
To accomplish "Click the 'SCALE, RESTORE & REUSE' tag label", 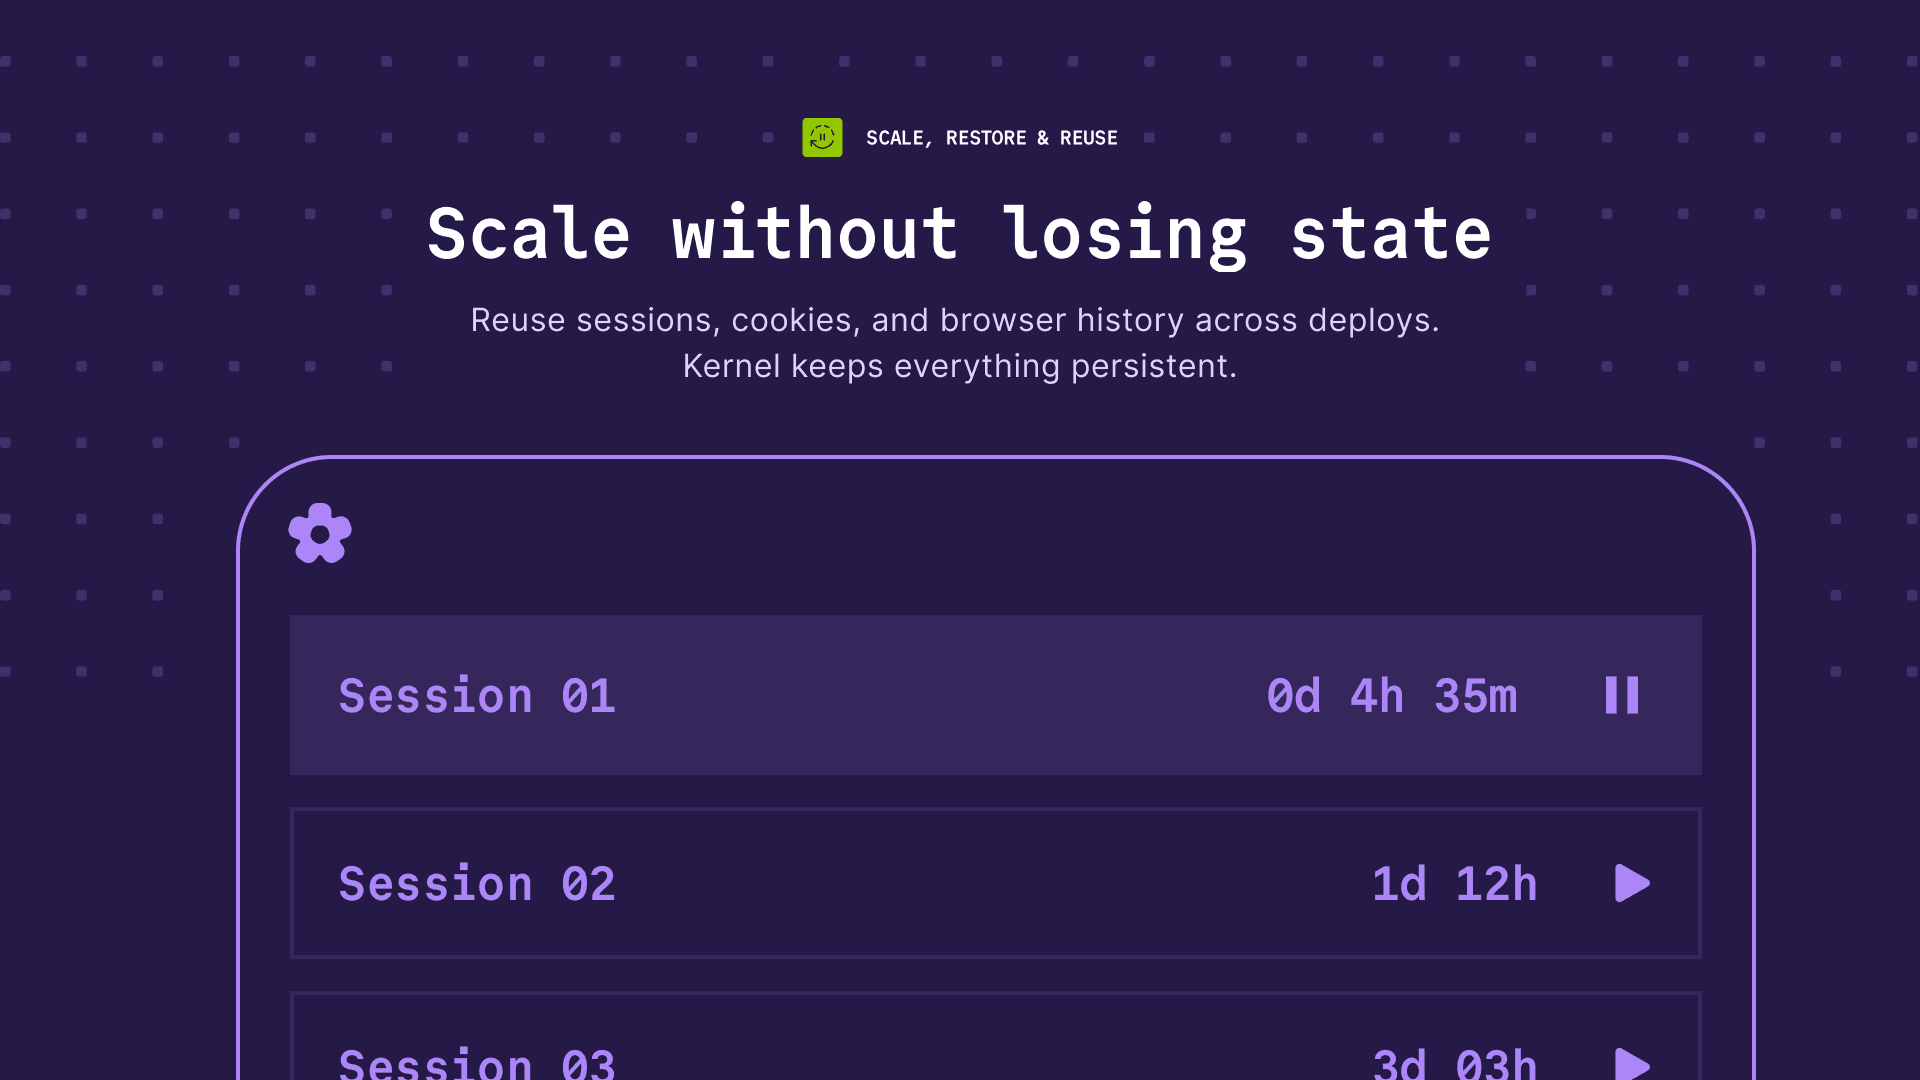I will pyautogui.click(x=991, y=138).
